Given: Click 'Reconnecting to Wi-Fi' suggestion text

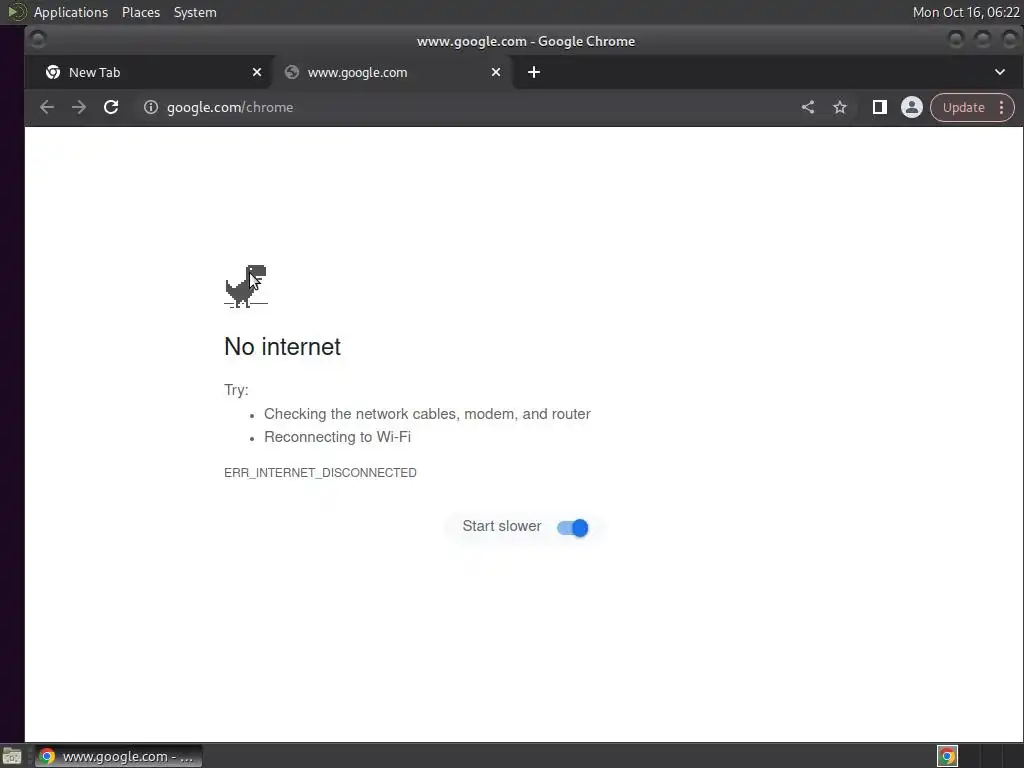Looking at the screenshot, I should [337, 437].
